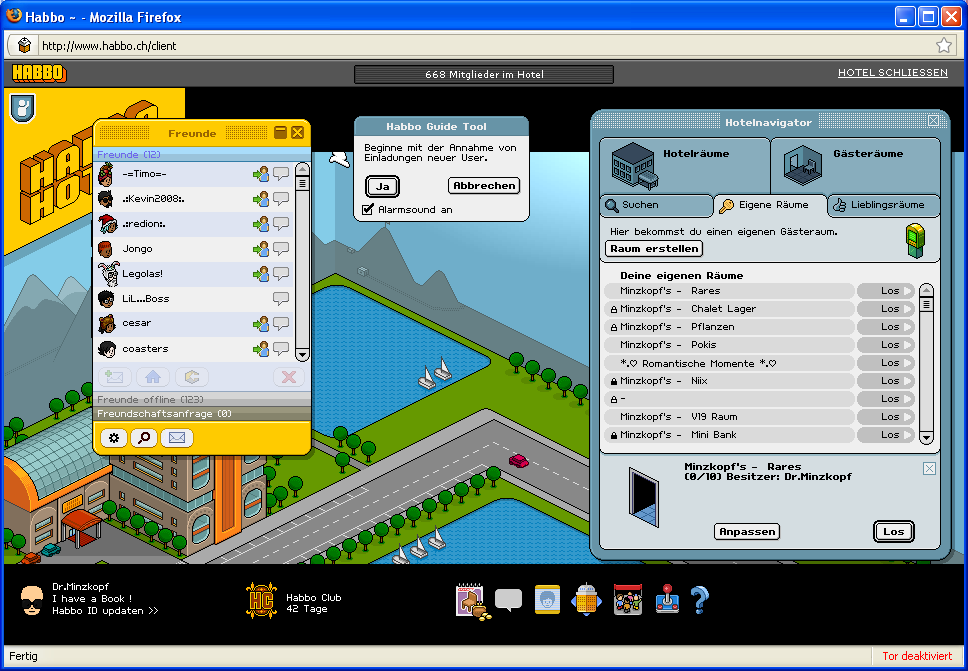
Task: Click Los for Minzkopf's - Pflanzen
Action: [886, 327]
